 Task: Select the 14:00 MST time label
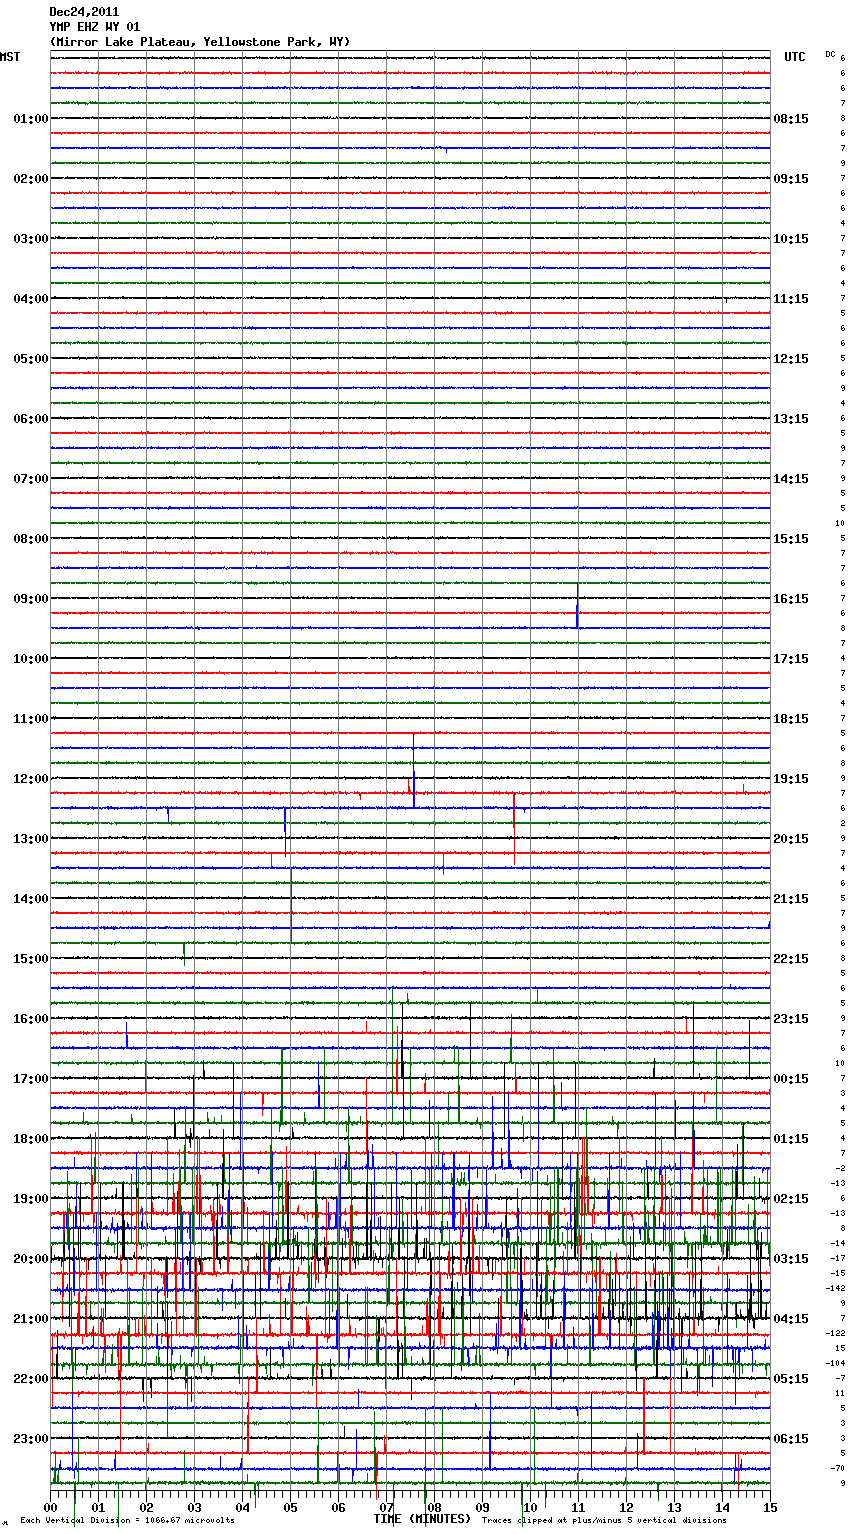coord(30,899)
